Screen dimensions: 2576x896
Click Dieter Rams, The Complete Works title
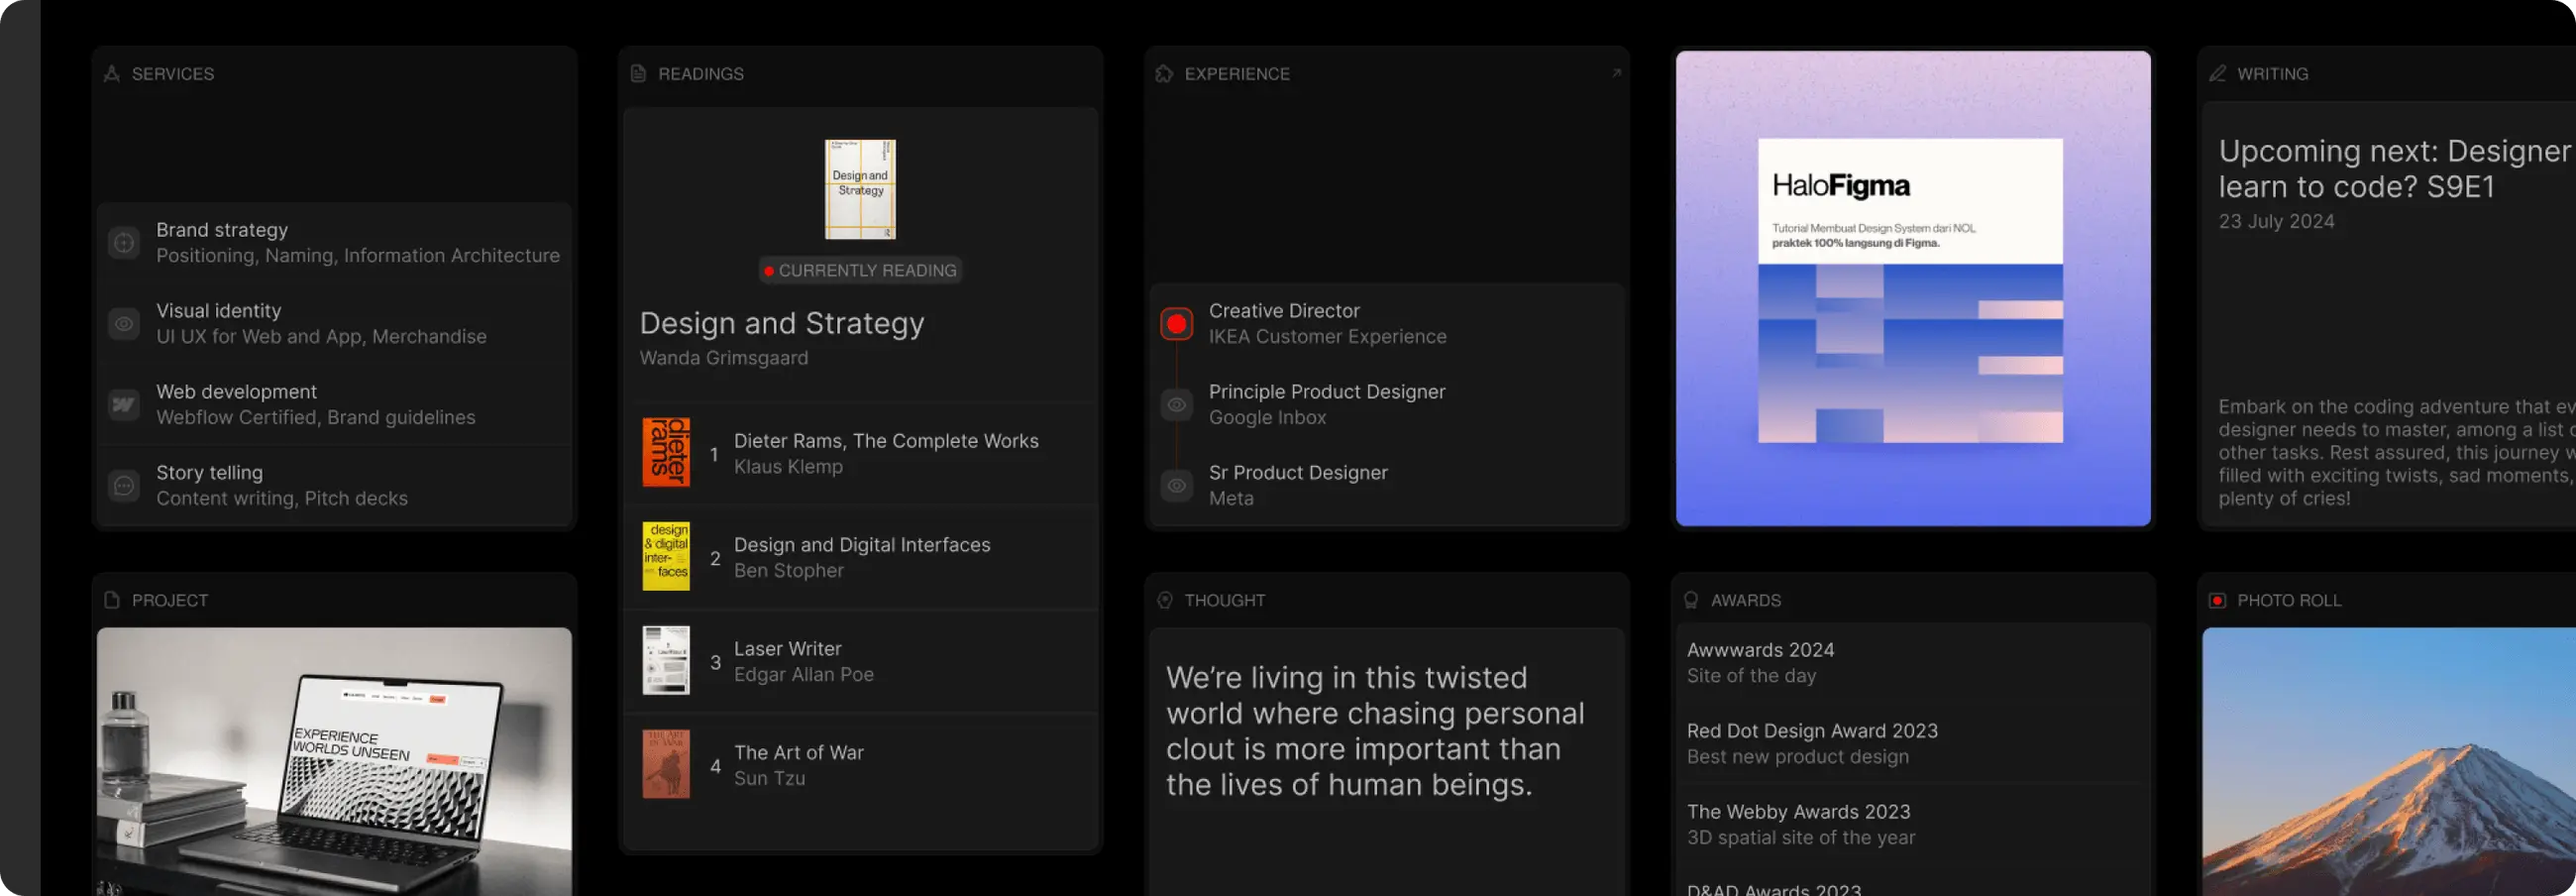[x=886, y=441]
